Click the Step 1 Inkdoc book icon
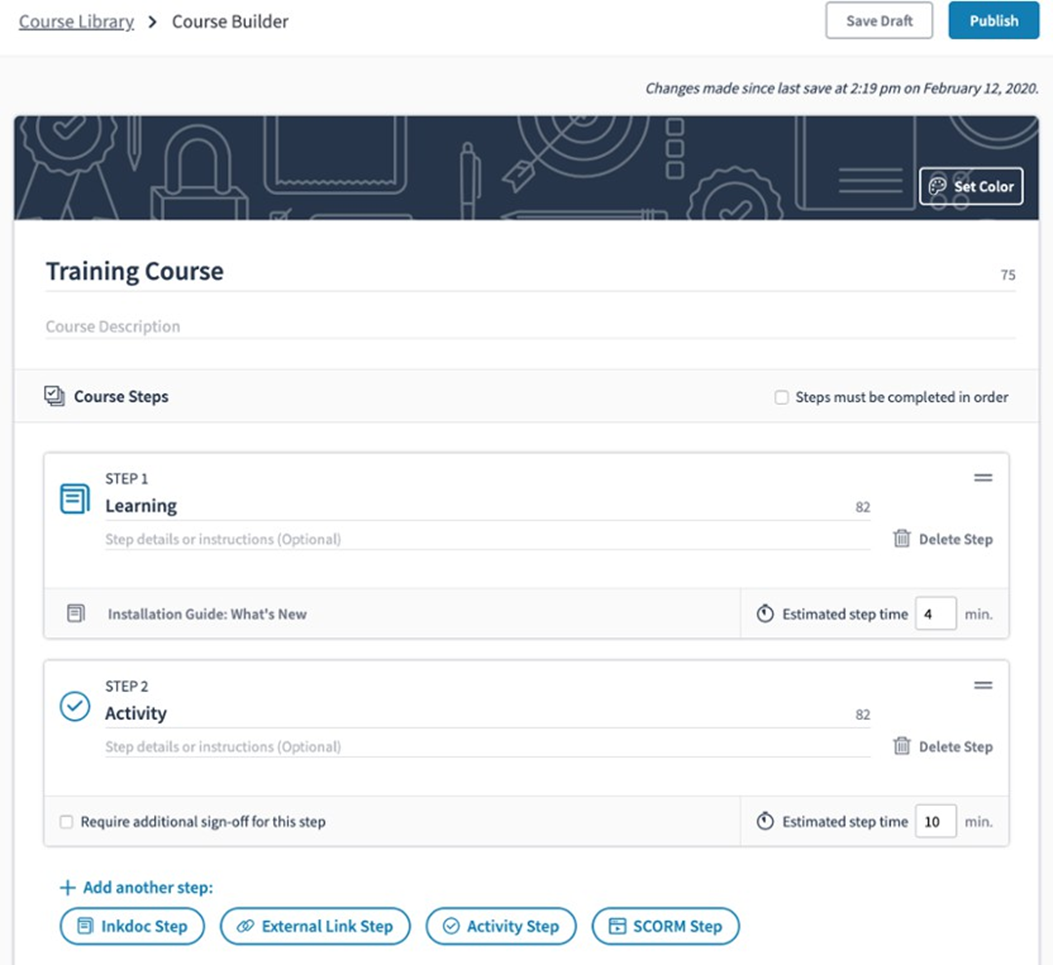The height and width of the screenshot is (965, 1053). coord(75,498)
